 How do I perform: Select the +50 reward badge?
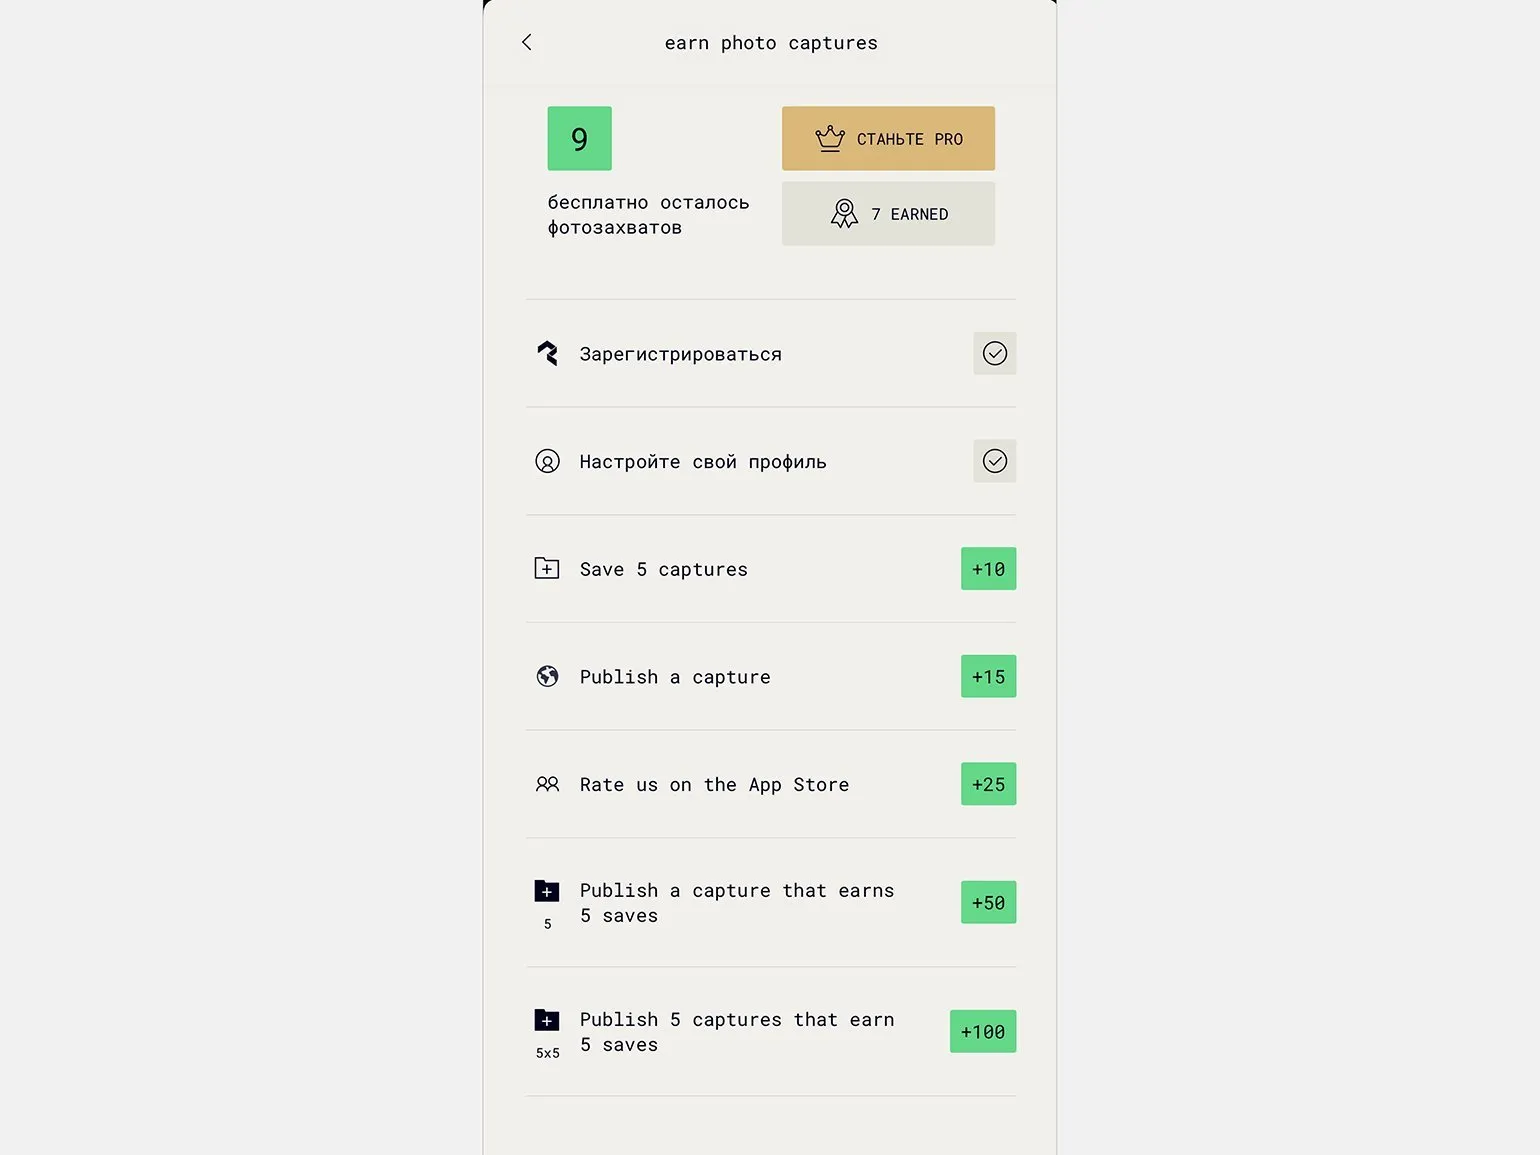(988, 903)
